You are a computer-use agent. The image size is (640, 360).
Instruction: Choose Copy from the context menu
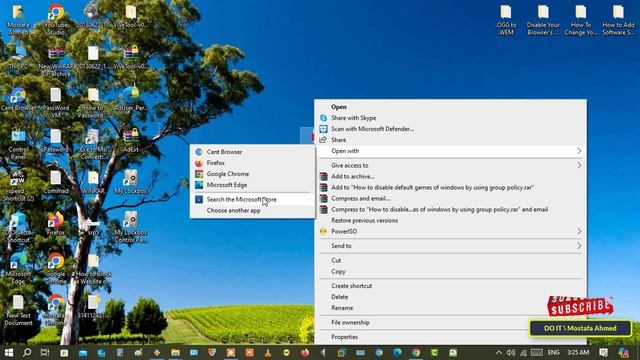pyautogui.click(x=450, y=271)
